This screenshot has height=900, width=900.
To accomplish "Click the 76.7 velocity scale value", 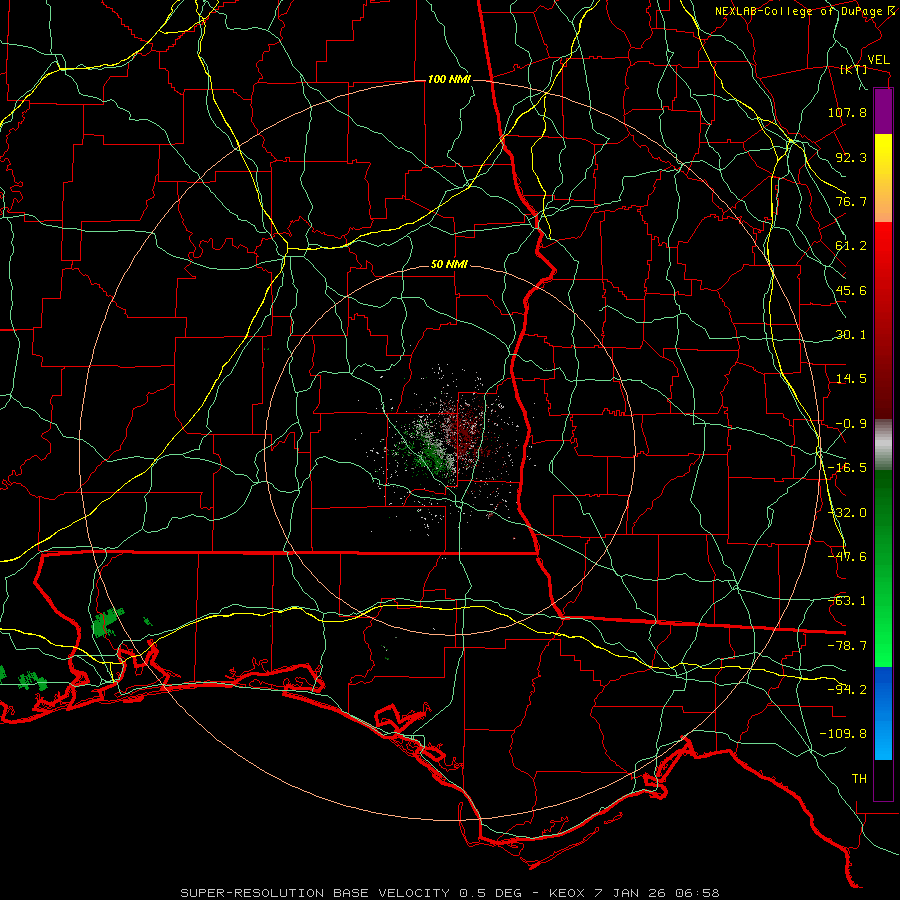I will [851, 201].
